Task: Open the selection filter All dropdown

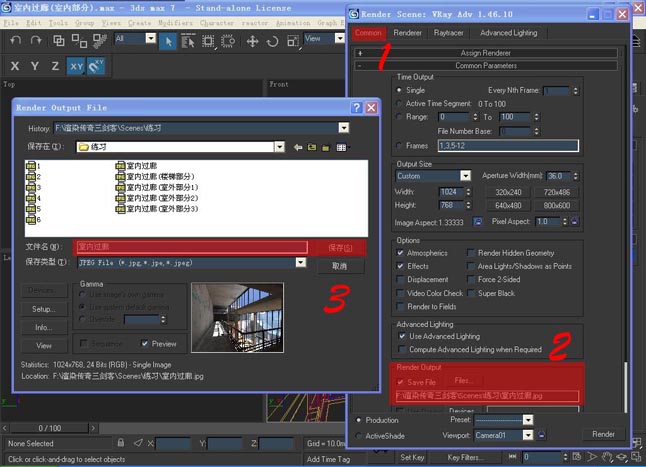Action: coord(151,38)
